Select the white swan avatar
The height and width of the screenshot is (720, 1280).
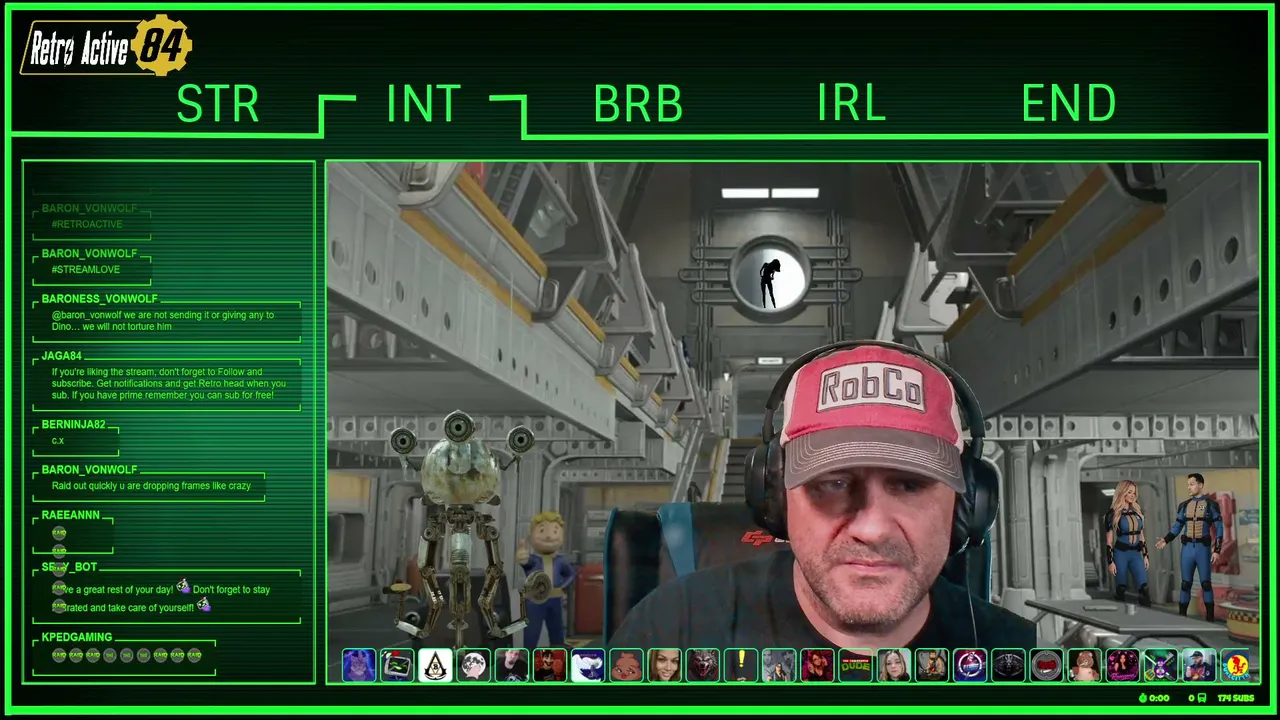click(x=588, y=665)
